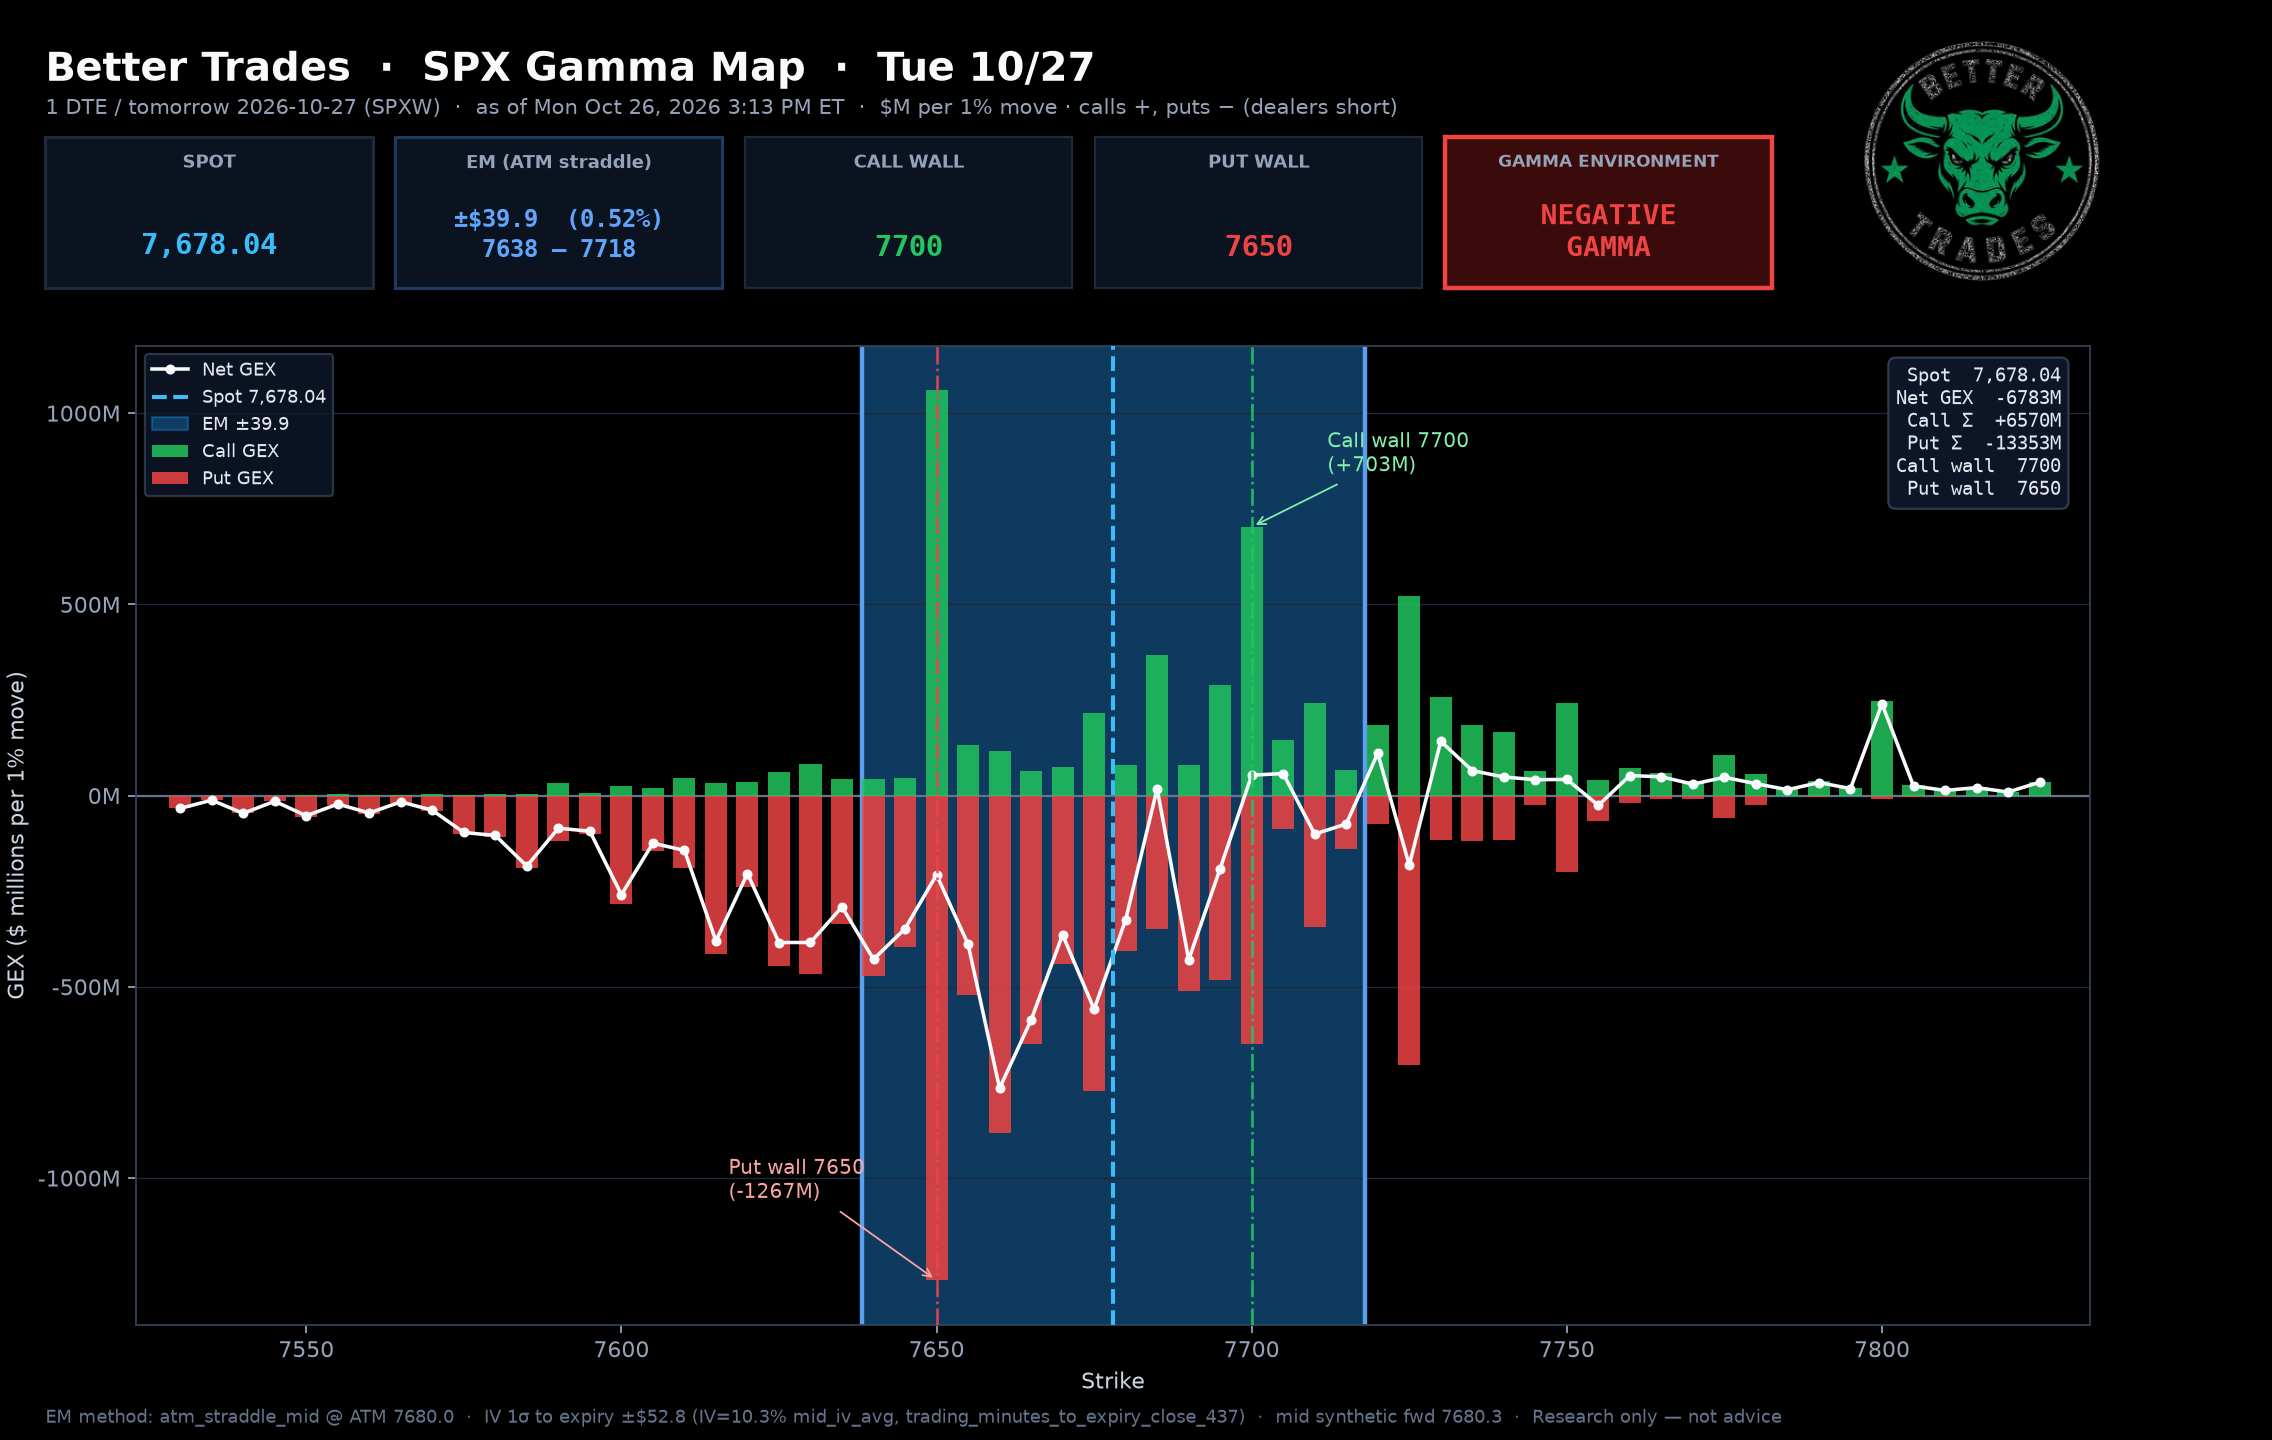The width and height of the screenshot is (2272, 1440).
Task: Click the red put bar at 7750
Action: click(1567, 834)
